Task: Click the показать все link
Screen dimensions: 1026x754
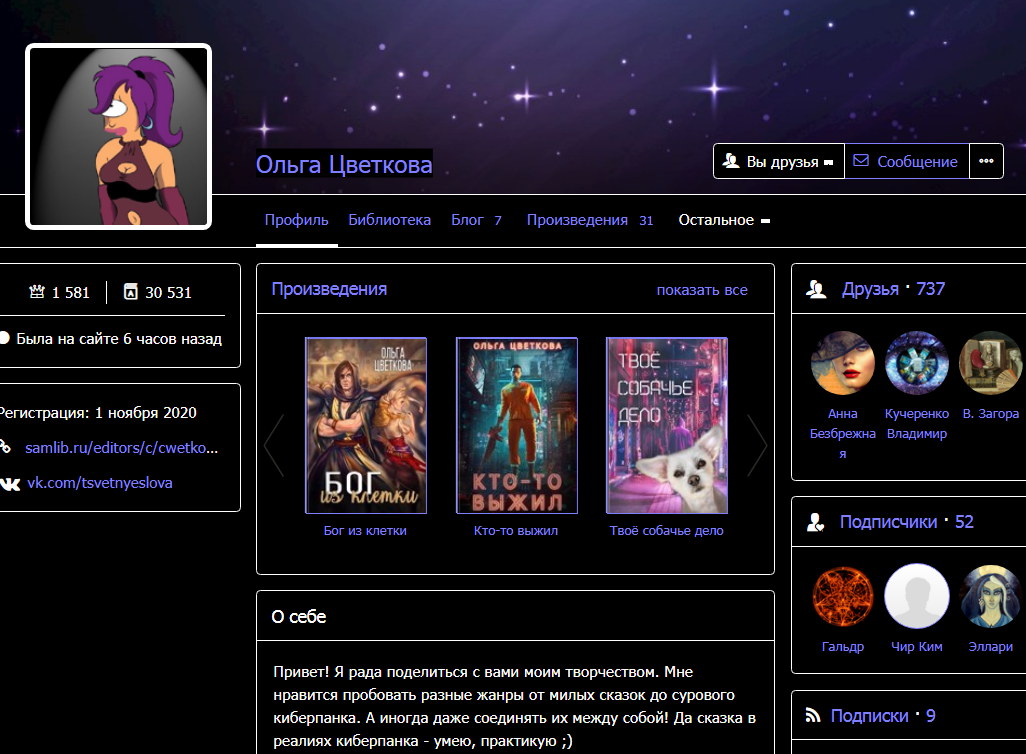Action: tap(701, 290)
